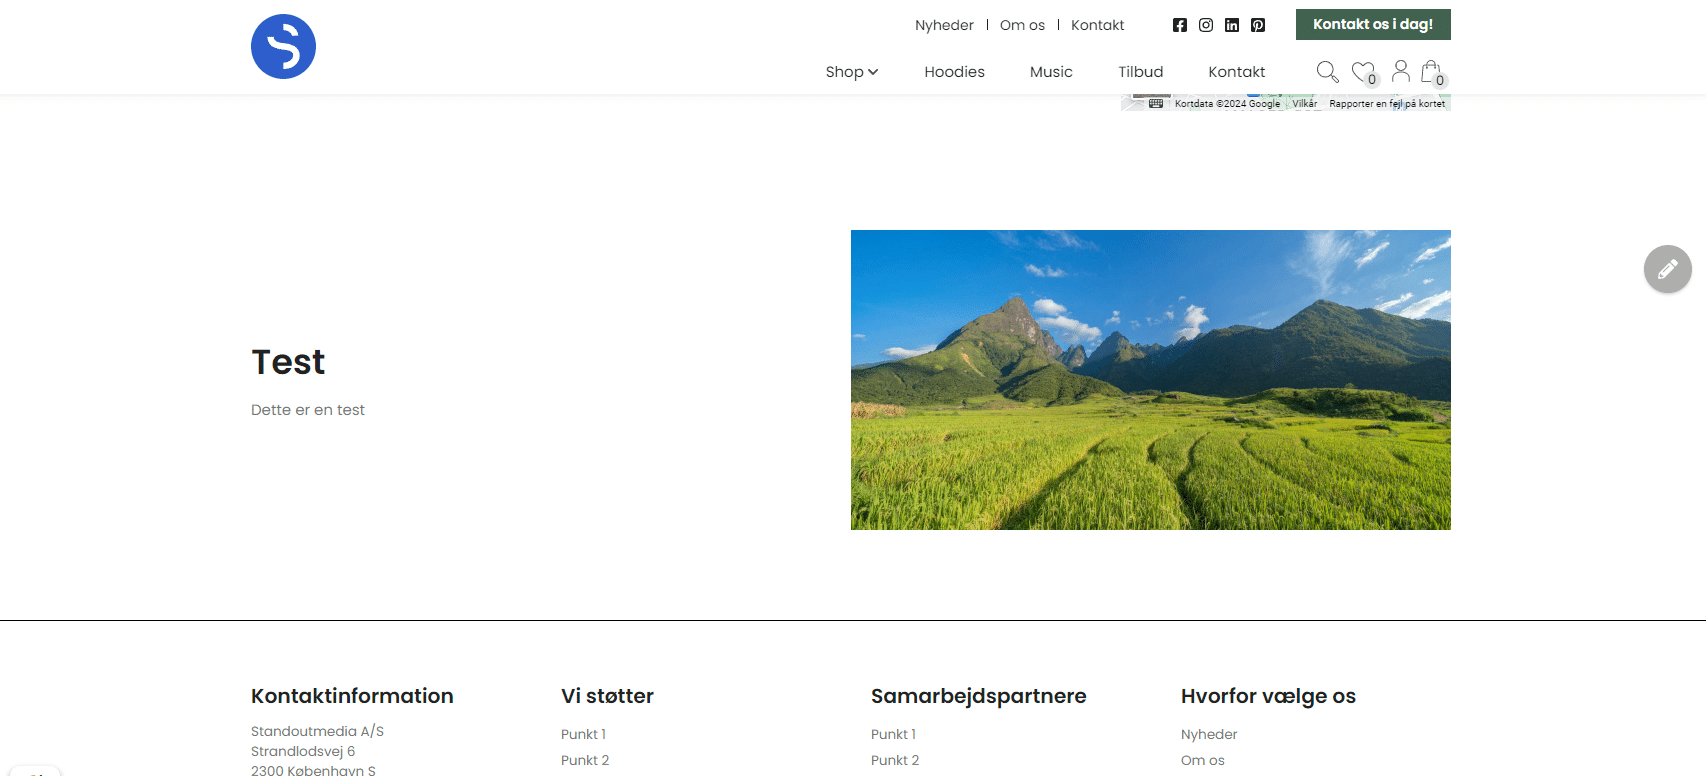Image resolution: width=1706 pixels, height=776 pixels.
Task: Open Punkt 1 under Vi støtter
Action: pyautogui.click(x=583, y=734)
